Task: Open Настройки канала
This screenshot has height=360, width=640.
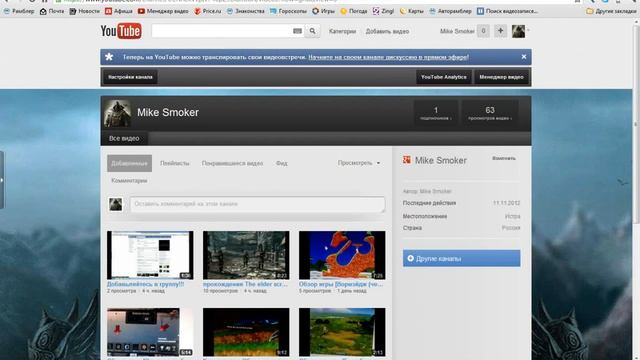Action: (x=130, y=77)
